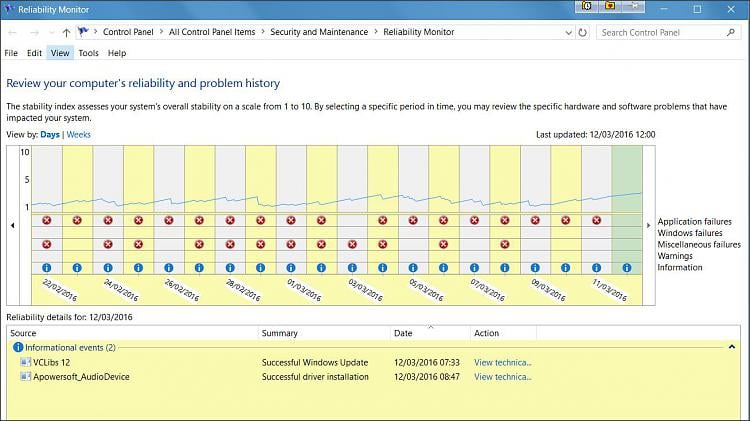
Task: Click the miscellaneous failure icon for 01/03/2016
Action: 291,244
